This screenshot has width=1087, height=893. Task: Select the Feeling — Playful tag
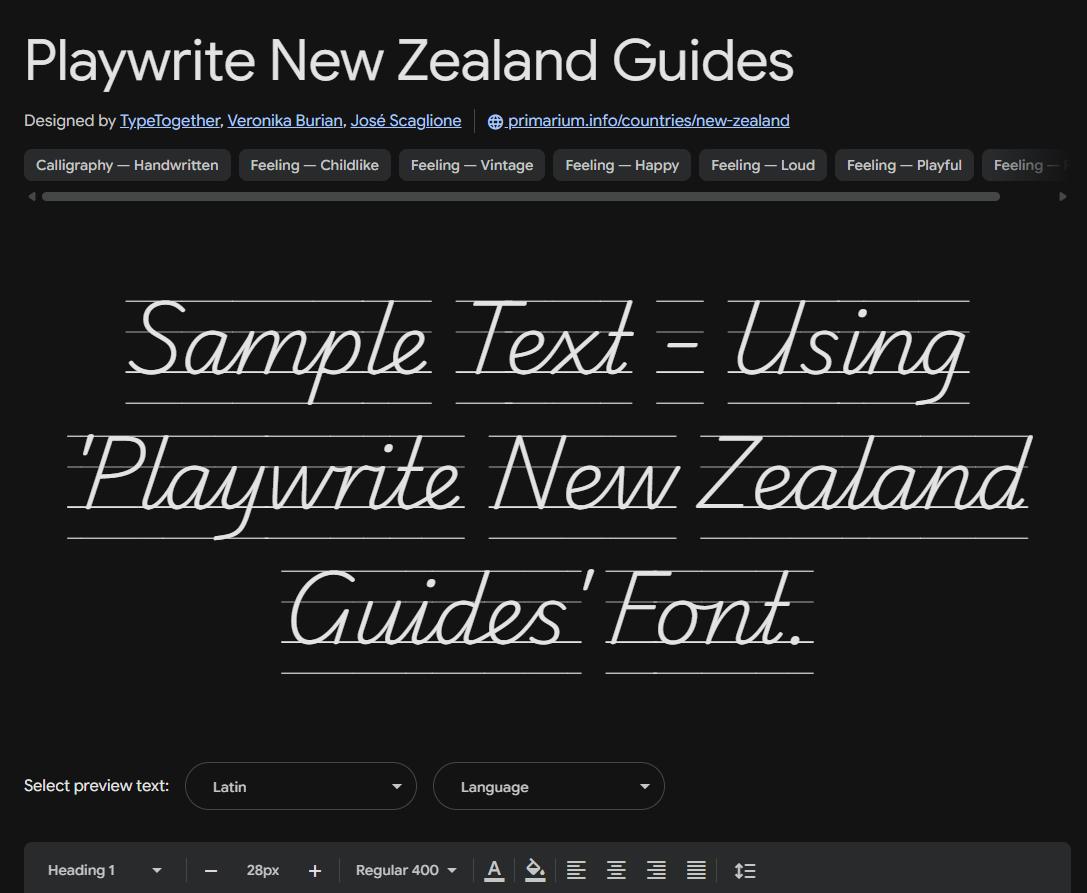click(904, 165)
